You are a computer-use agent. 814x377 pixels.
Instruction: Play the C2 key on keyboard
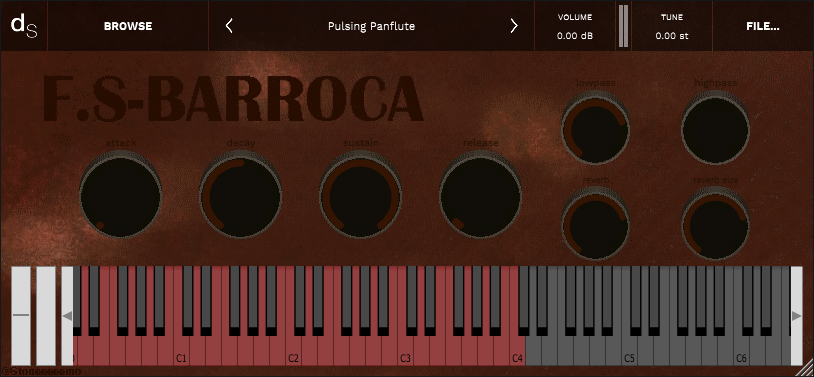[x=293, y=352]
